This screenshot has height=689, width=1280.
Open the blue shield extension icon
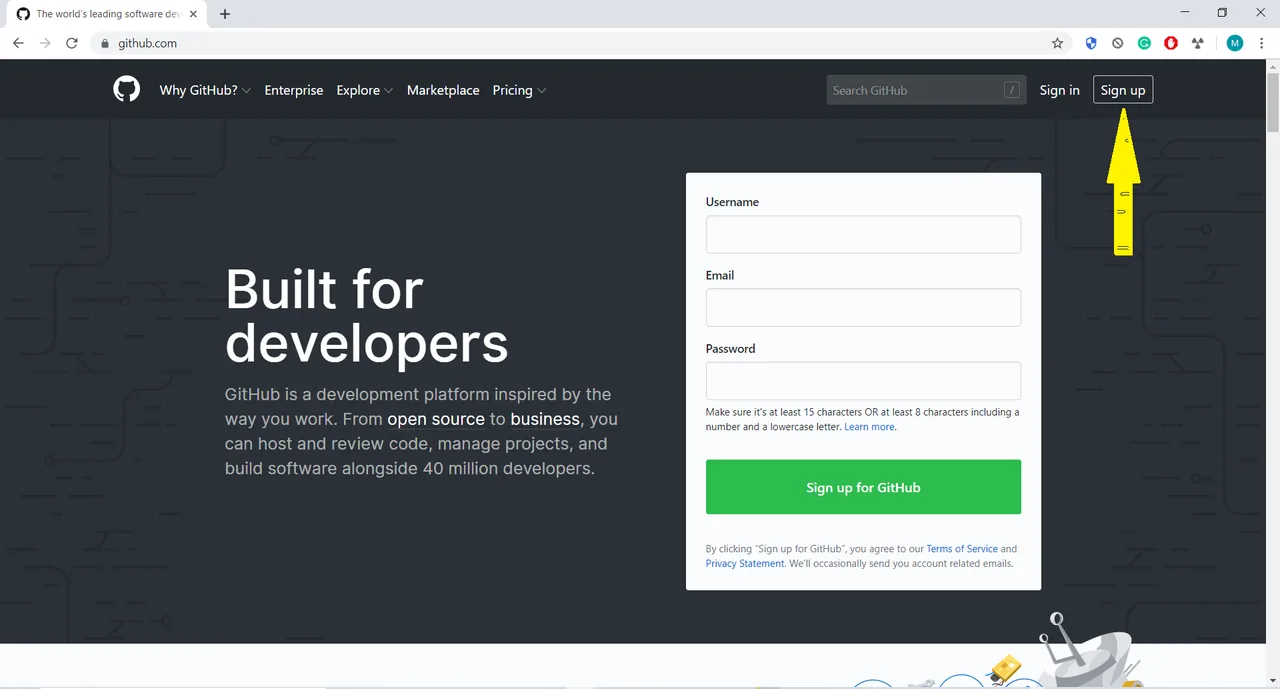[1091, 43]
